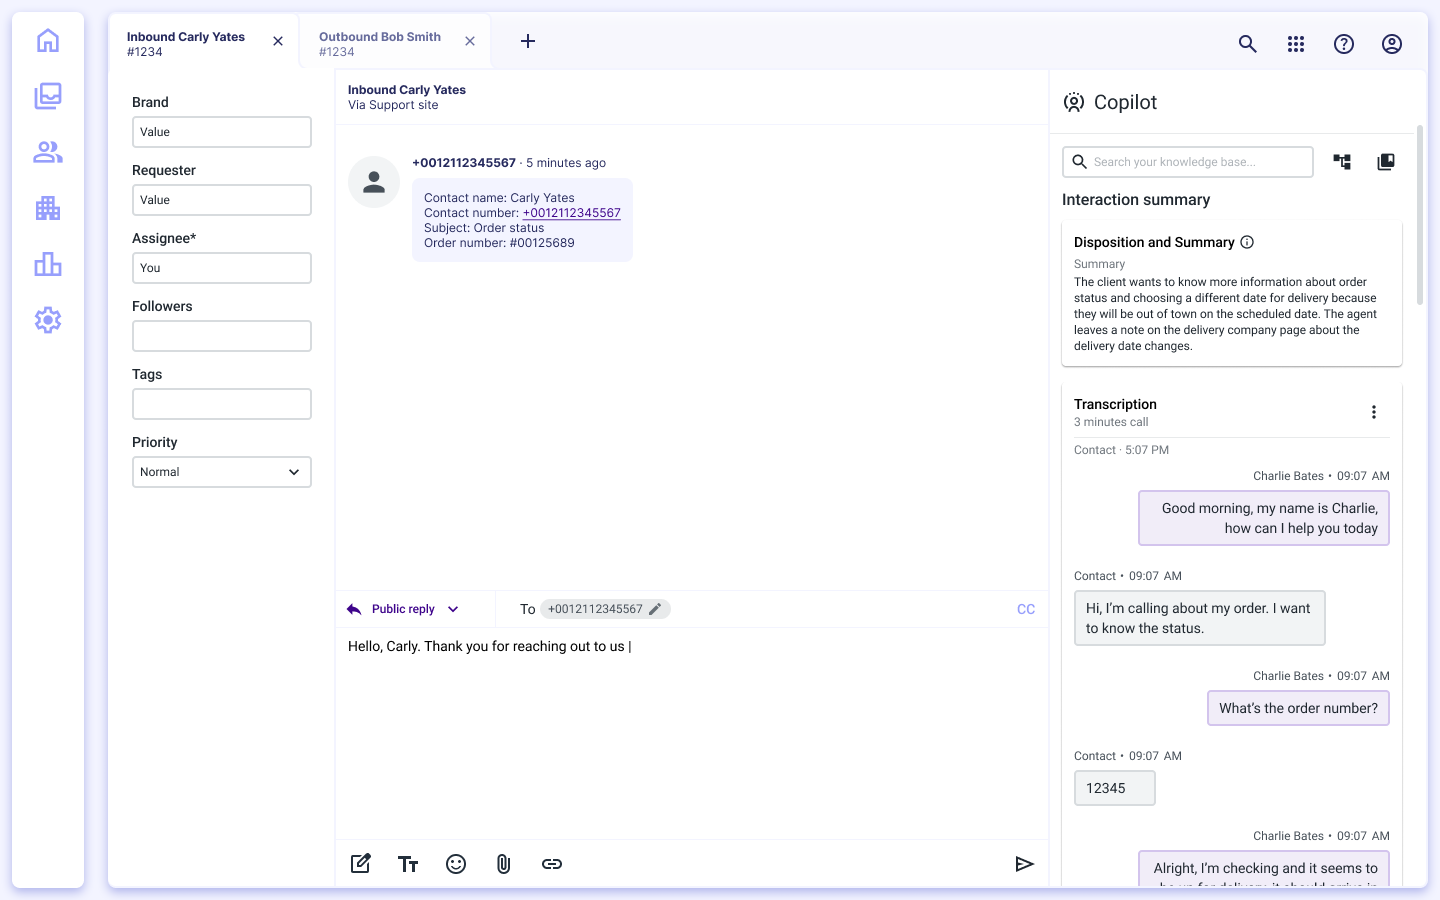Send the reply message

click(x=1025, y=863)
